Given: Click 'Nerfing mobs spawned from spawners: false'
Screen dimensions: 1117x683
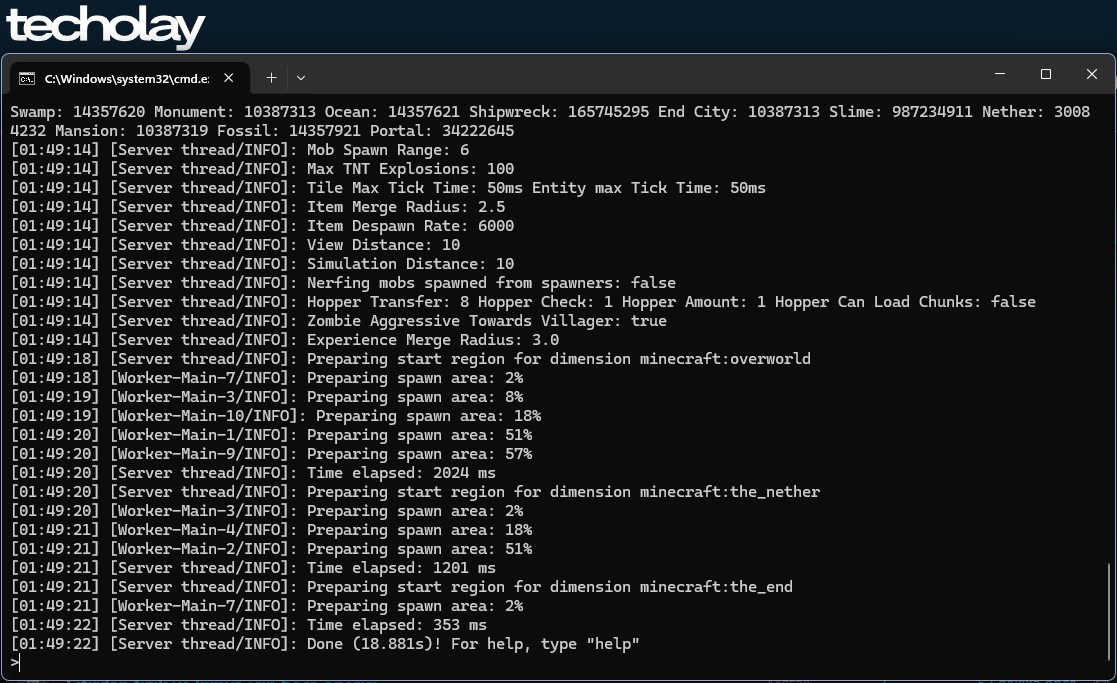Looking at the screenshot, I should point(343,283).
